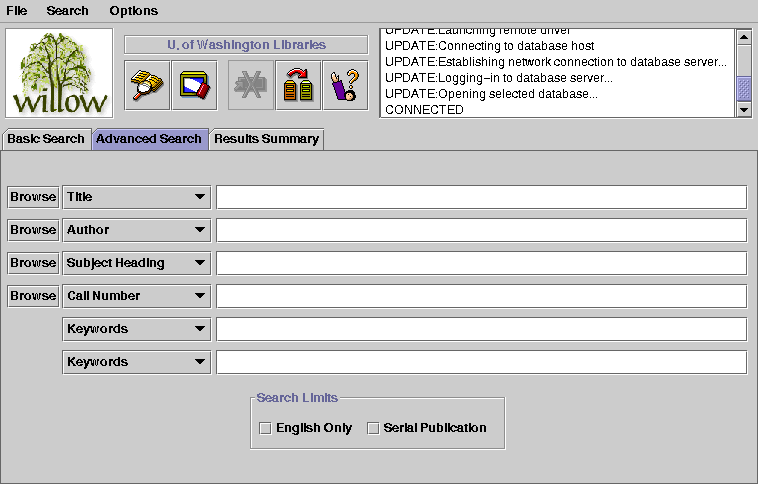This screenshot has width=758, height=484.
Task: Expand the Title field type dropdown
Action: click(136, 197)
